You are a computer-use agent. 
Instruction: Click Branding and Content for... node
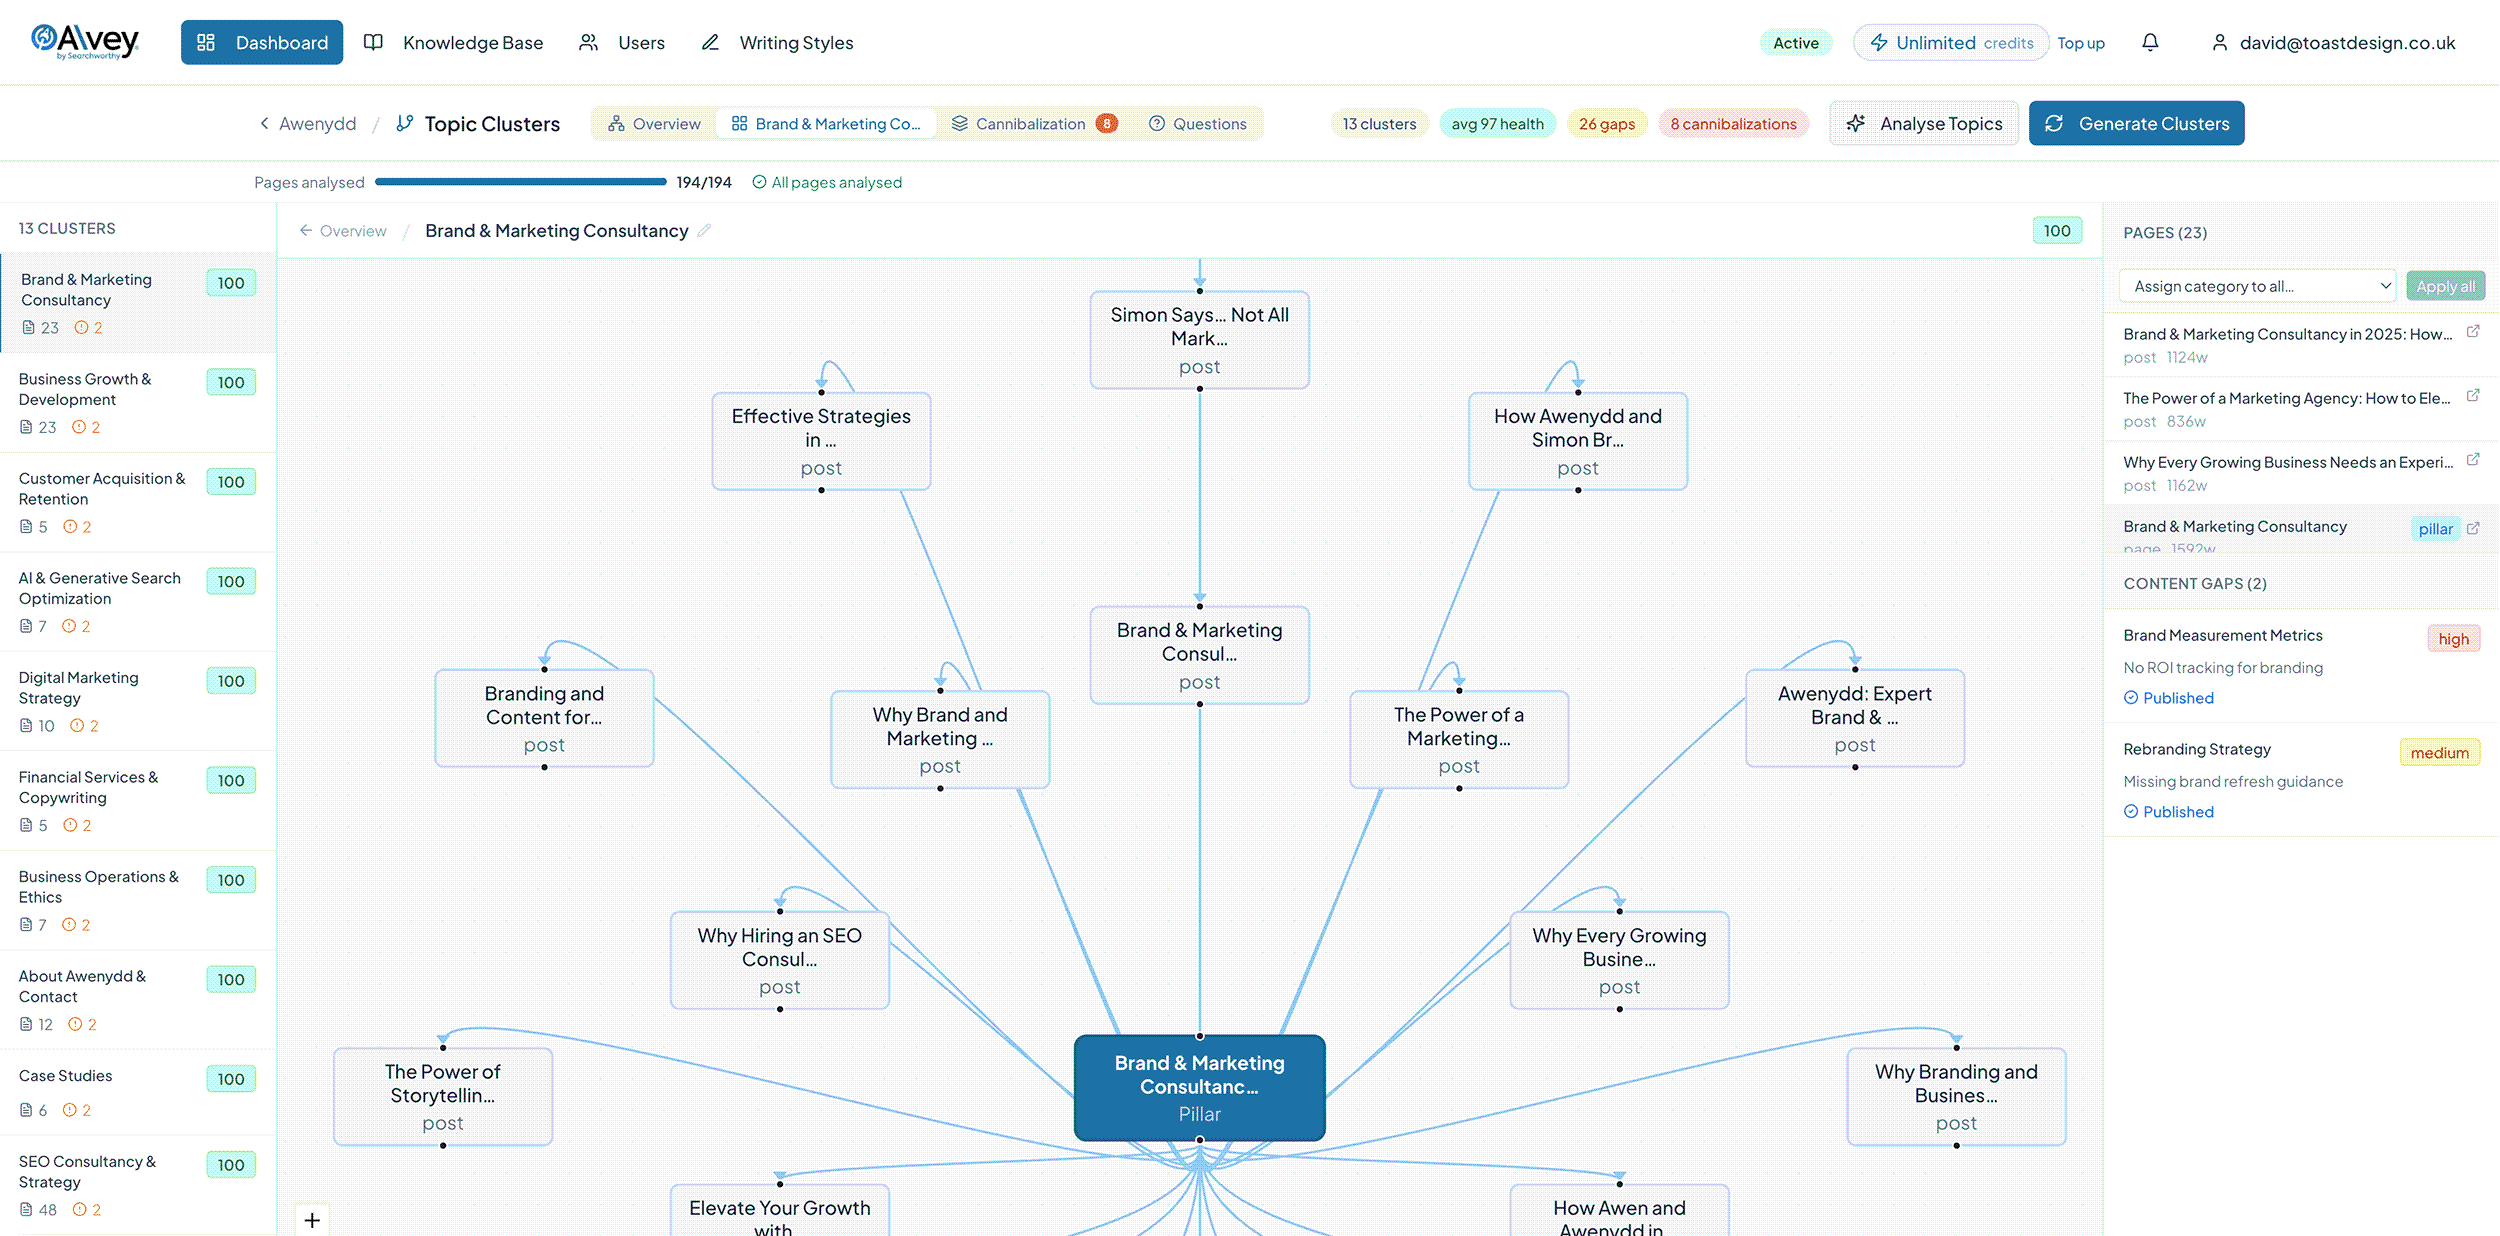544,718
